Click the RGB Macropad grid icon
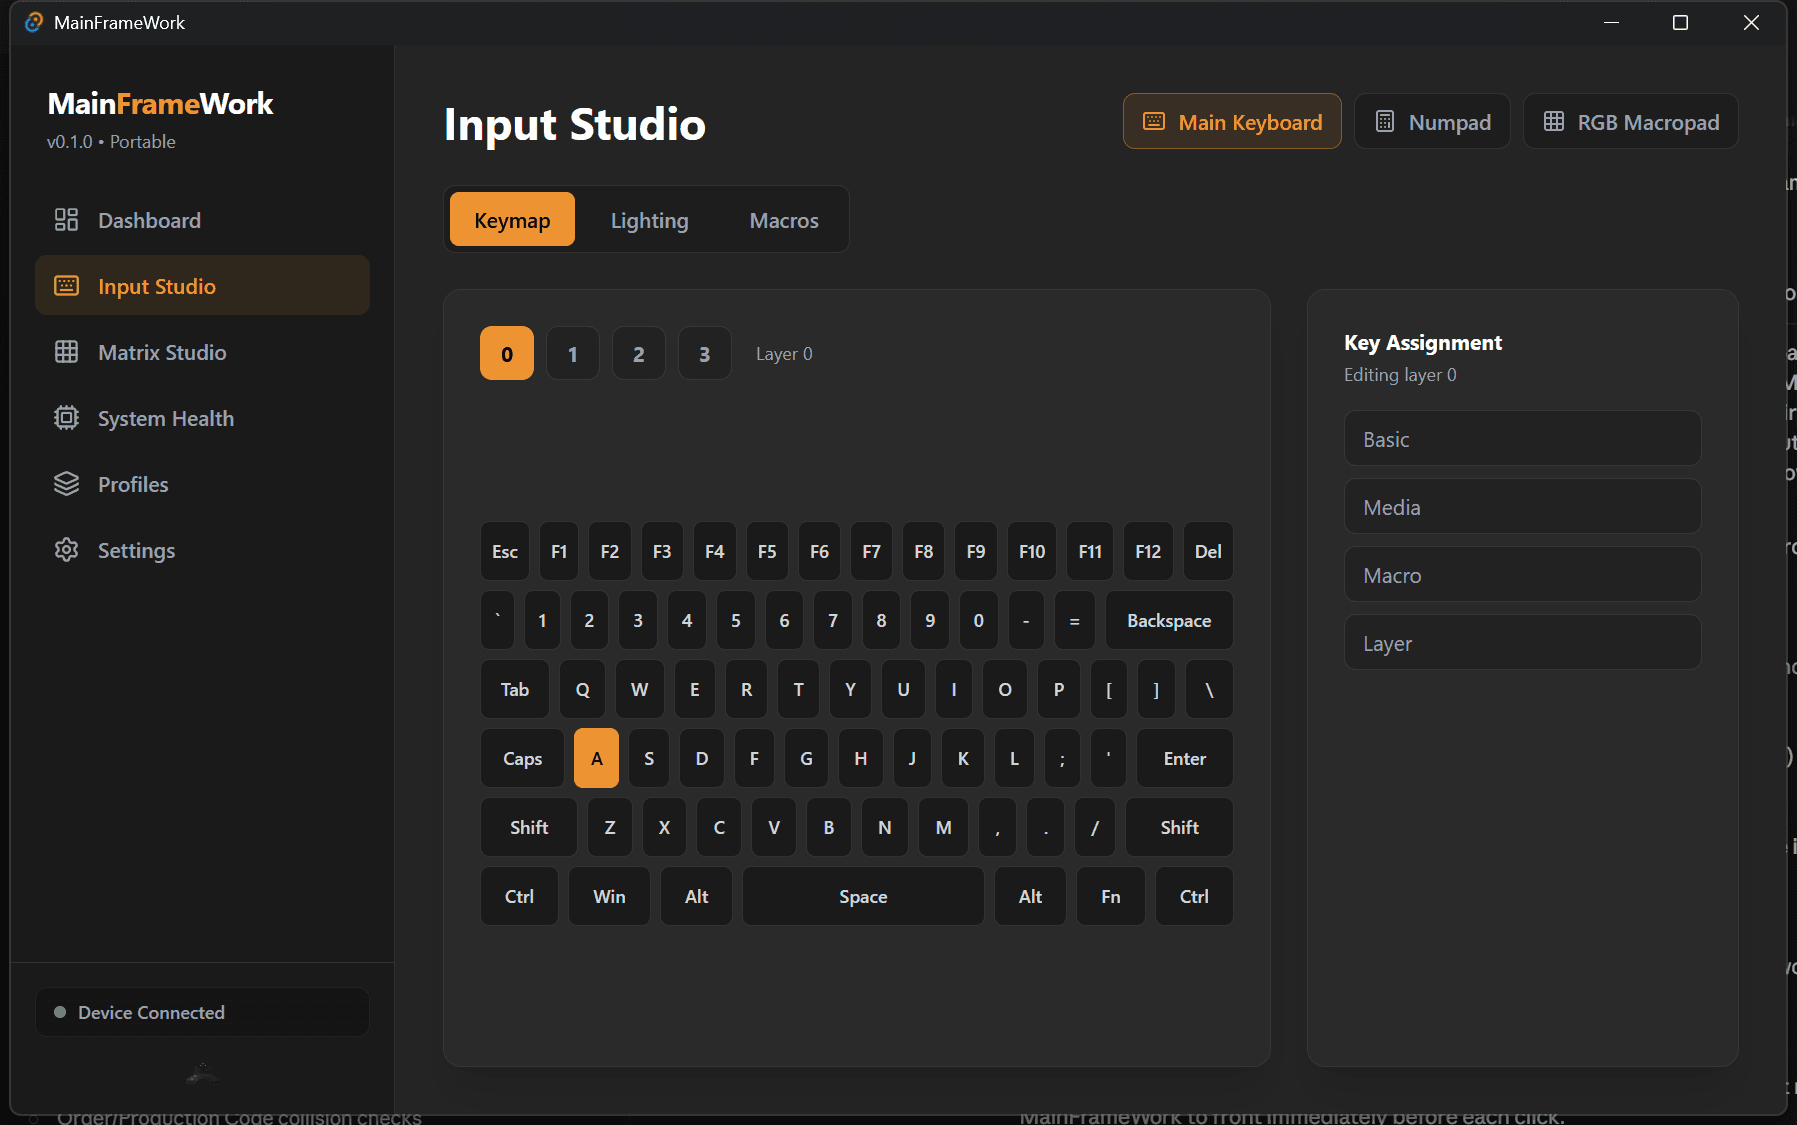The image size is (1797, 1125). coord(1554,122)
